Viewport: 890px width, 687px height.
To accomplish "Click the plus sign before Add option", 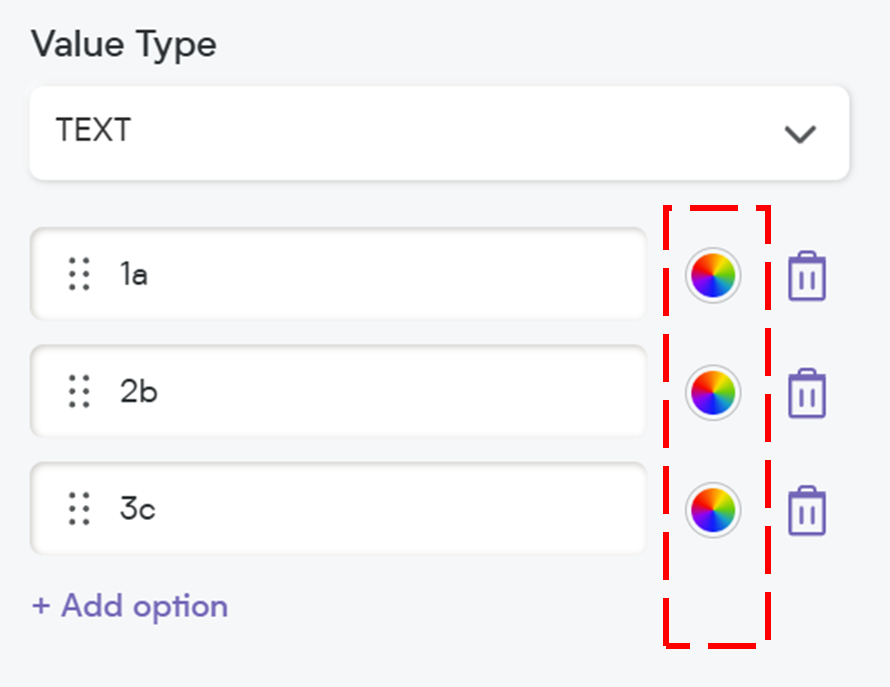I will [x=41, y=606].
